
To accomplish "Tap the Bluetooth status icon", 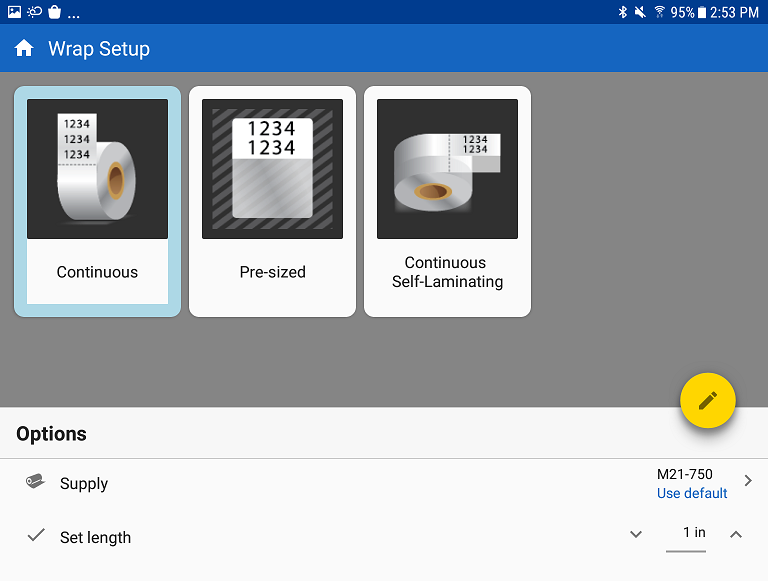I will tap(622, 12).
